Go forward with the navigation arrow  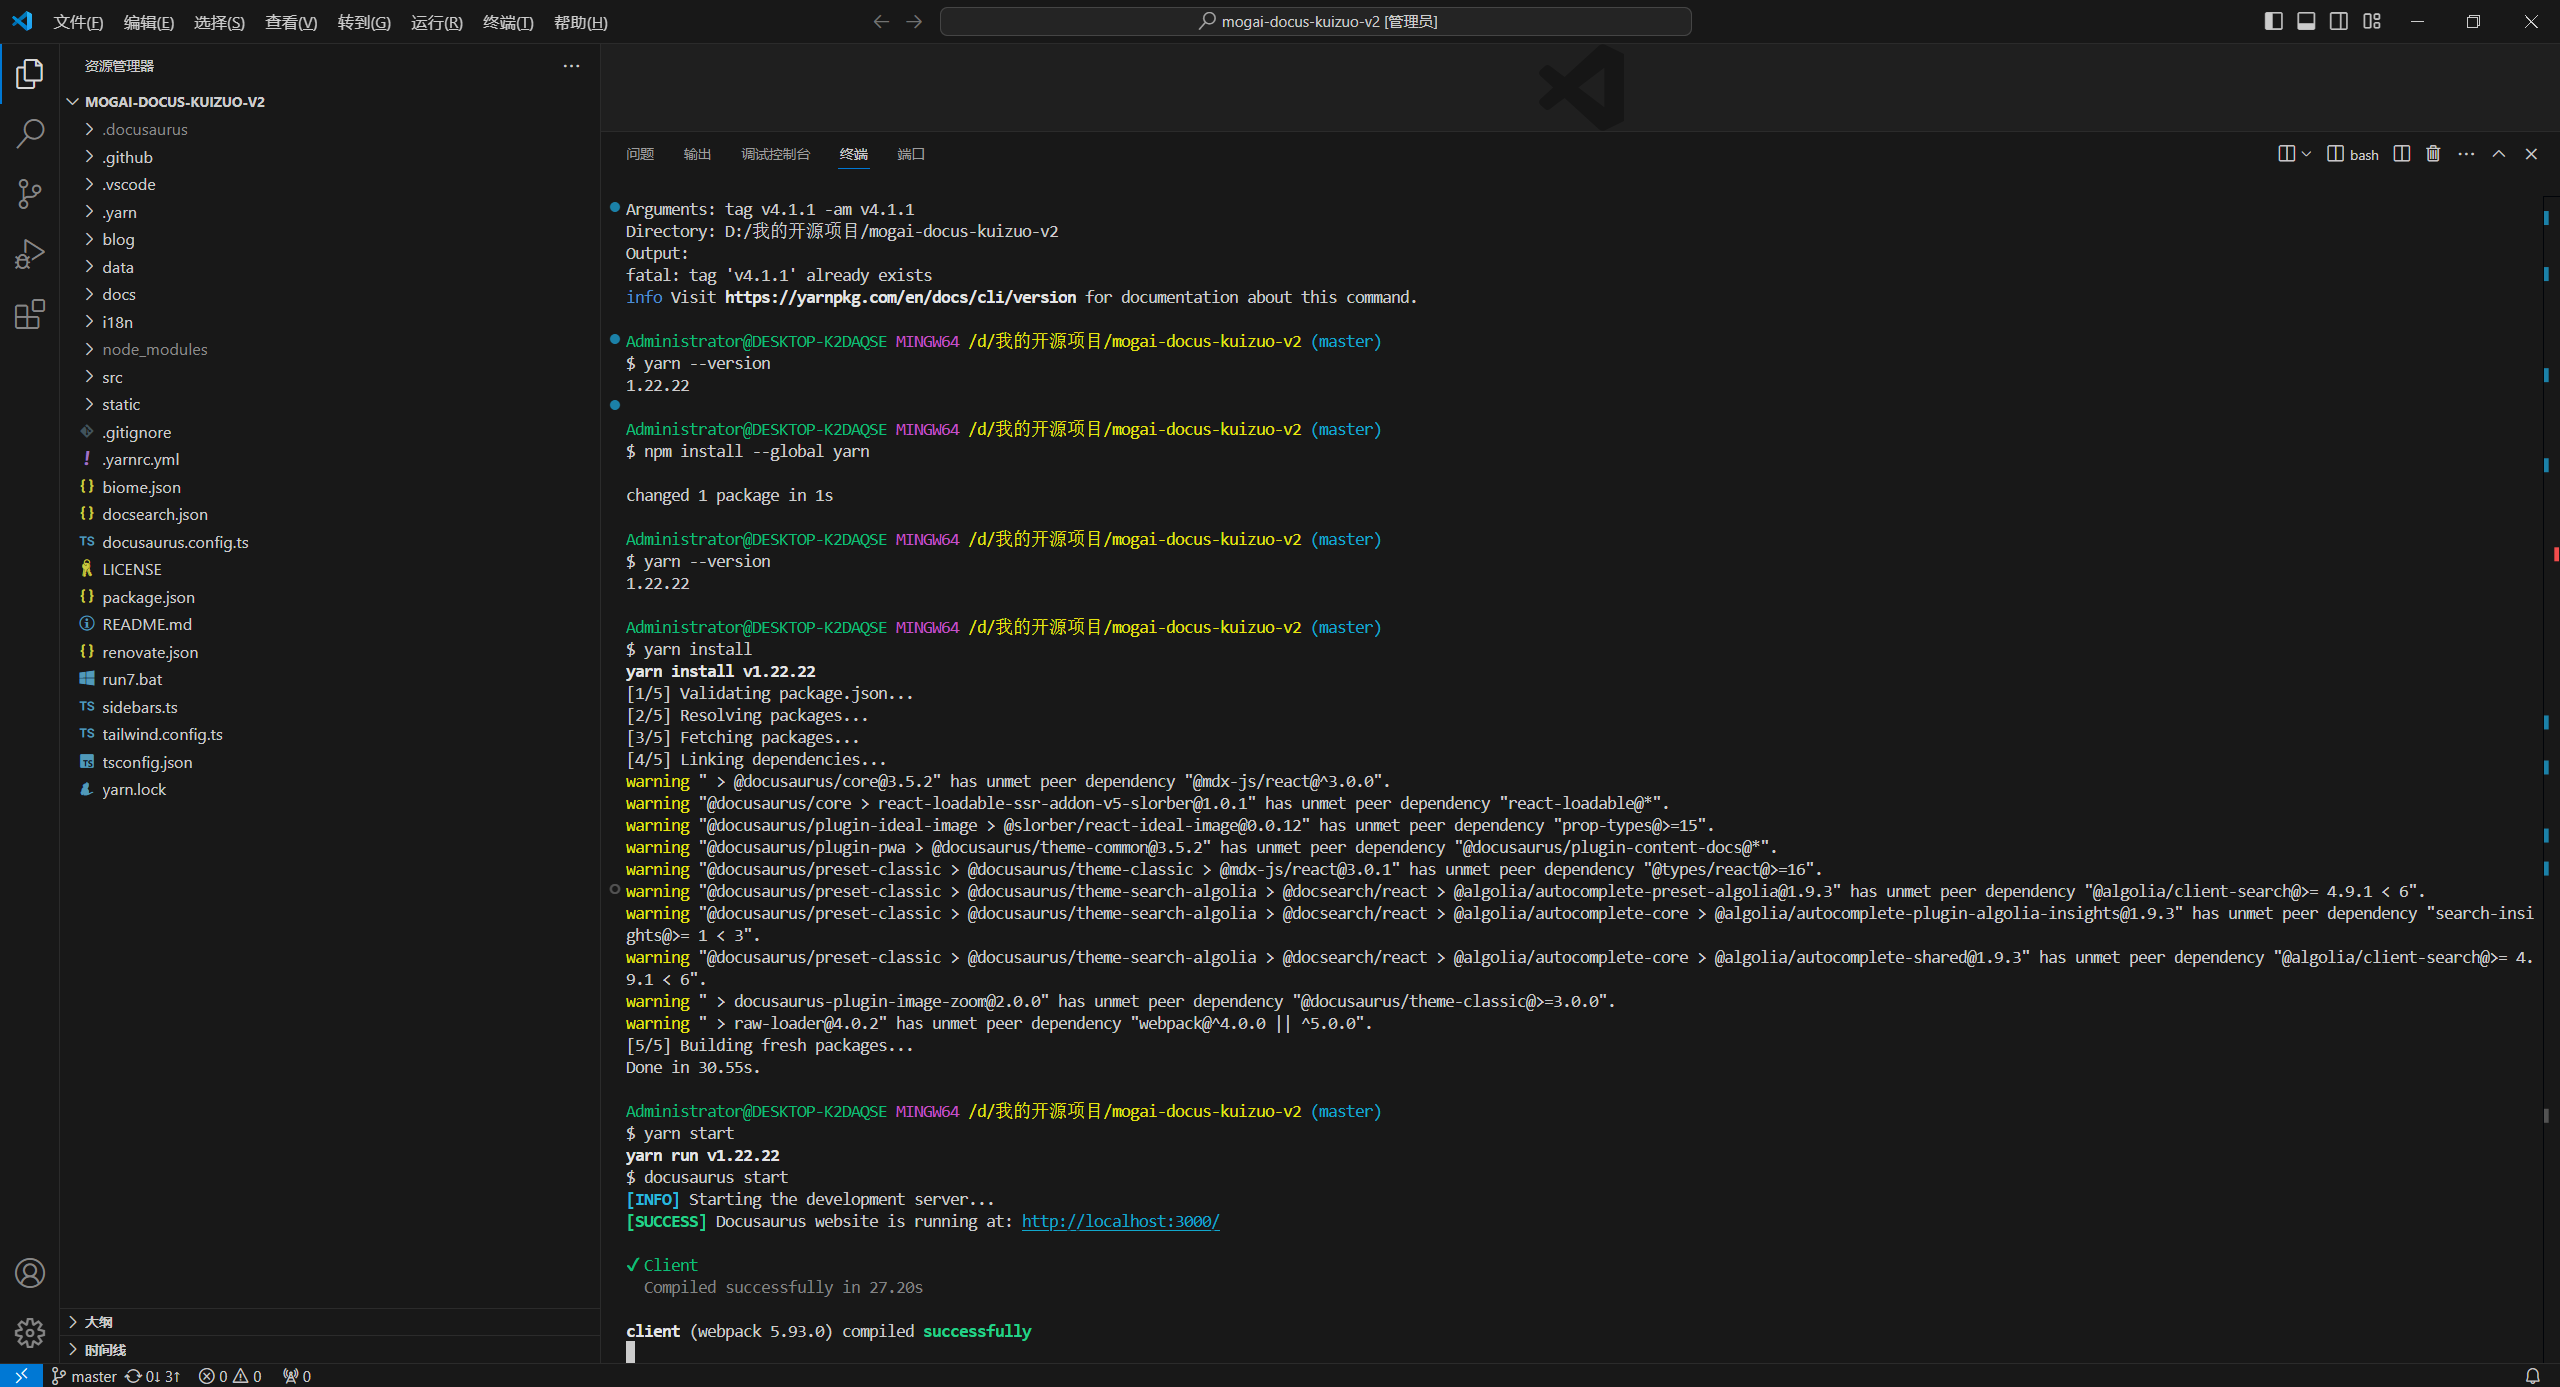pos(914,21)
